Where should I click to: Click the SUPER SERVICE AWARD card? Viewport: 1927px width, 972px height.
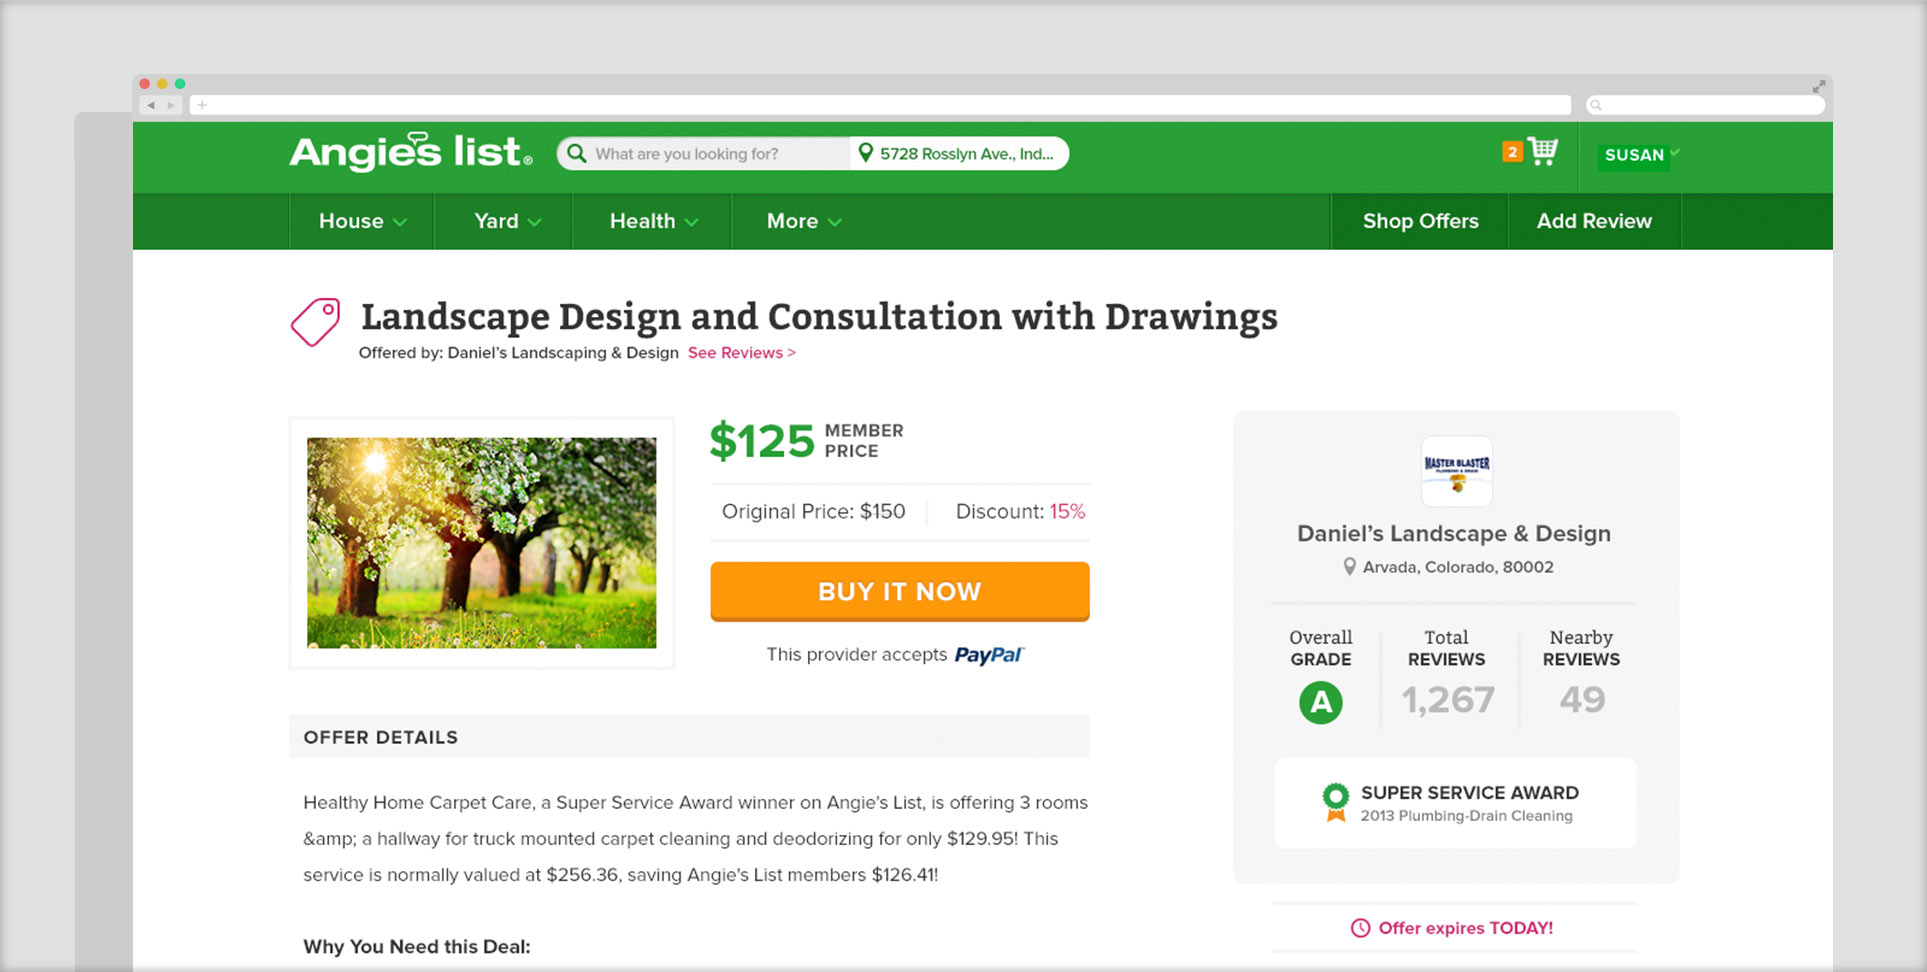1455,803
